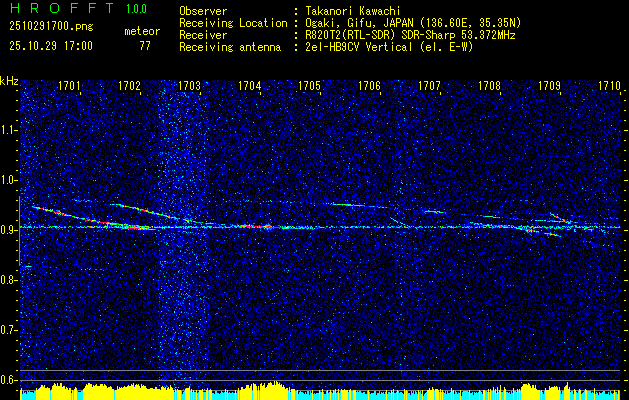Click time marker 1709
The height and width of the screenshot is (400, 629).
point(549,85)
